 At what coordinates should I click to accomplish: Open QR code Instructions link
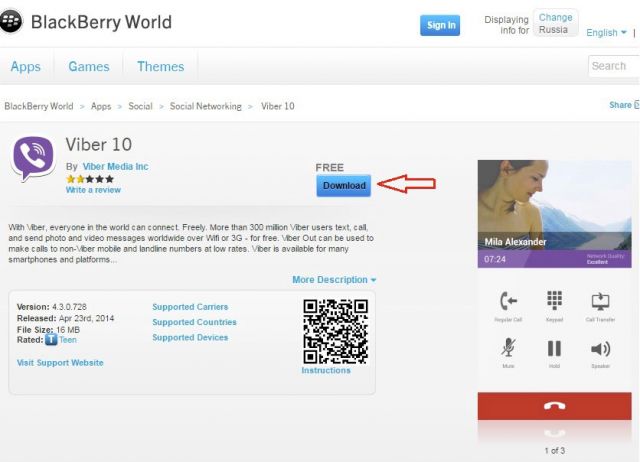point(326,370)
